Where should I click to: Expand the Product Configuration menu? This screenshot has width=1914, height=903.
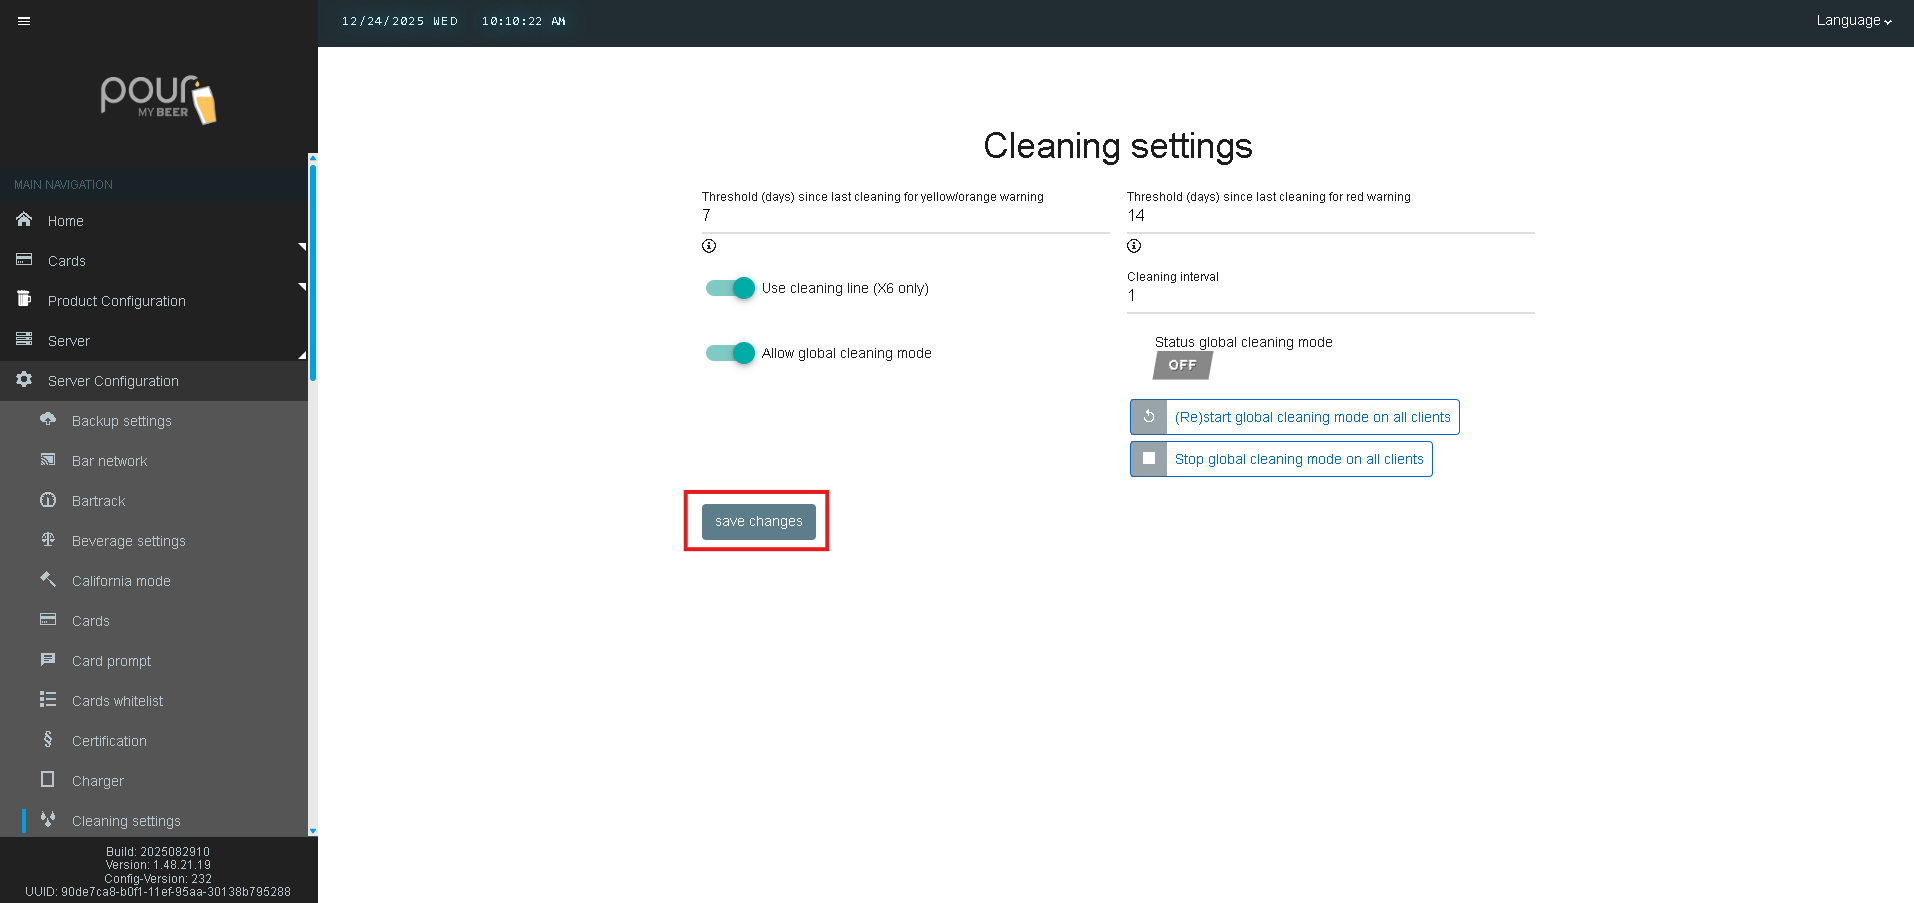click(116, 301)
